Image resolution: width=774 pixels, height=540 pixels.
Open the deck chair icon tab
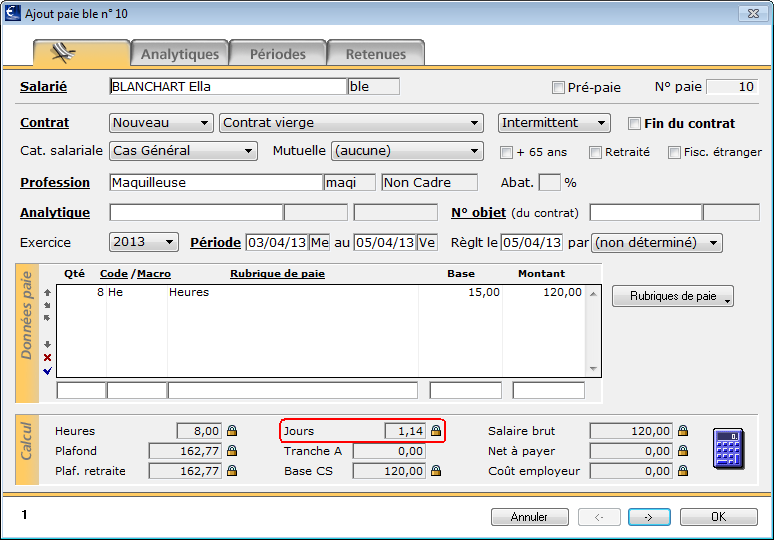click(x=81, y=53)
